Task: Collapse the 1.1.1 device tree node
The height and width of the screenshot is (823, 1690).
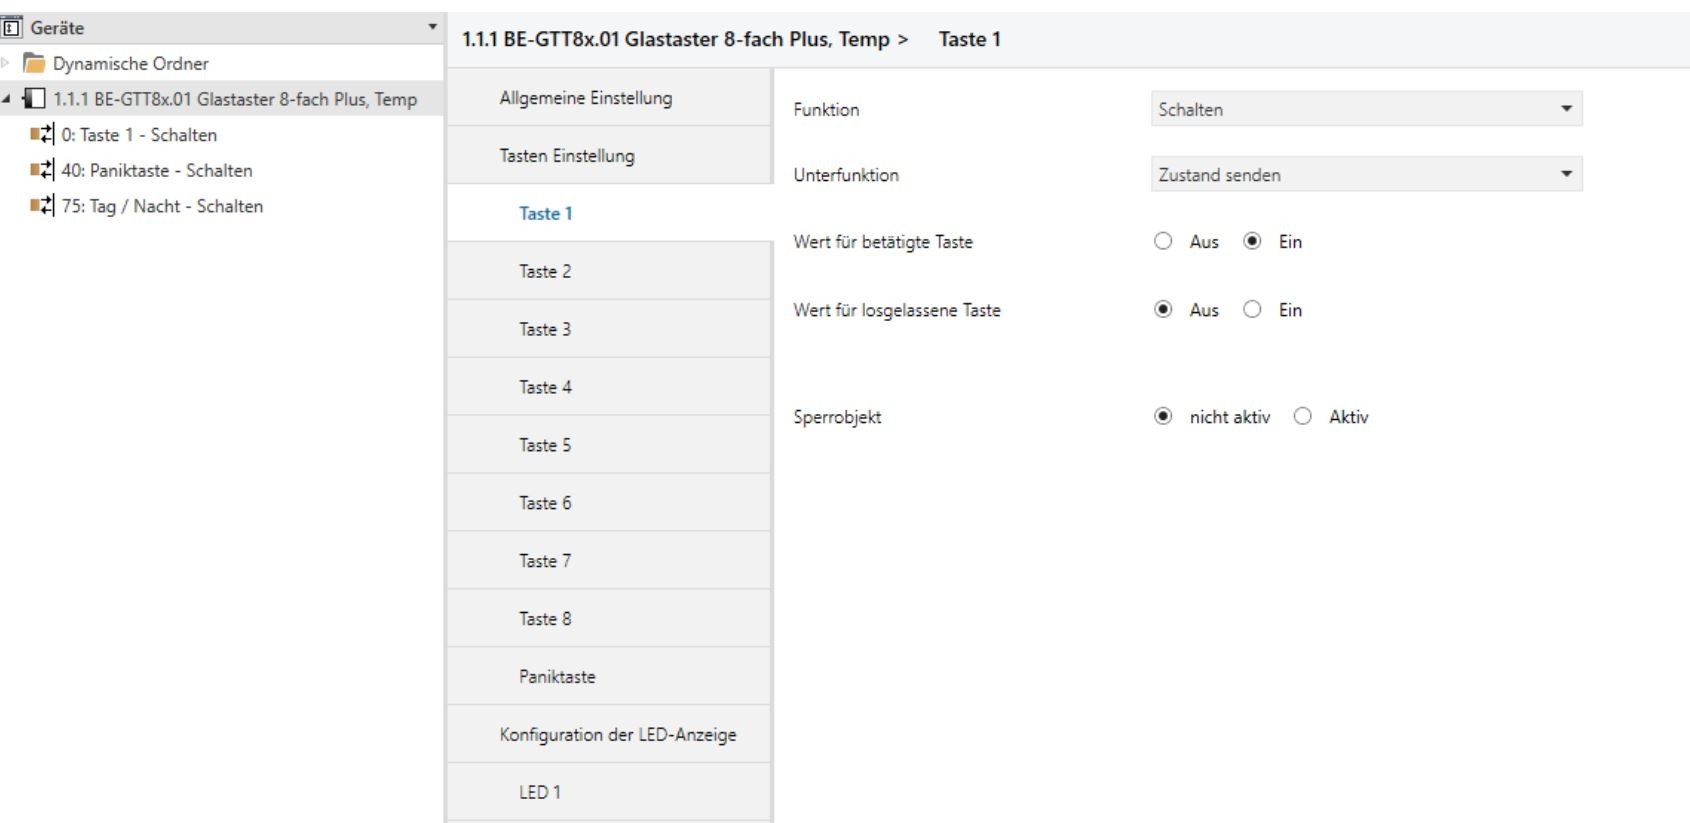Action: [x=8, y=99]
